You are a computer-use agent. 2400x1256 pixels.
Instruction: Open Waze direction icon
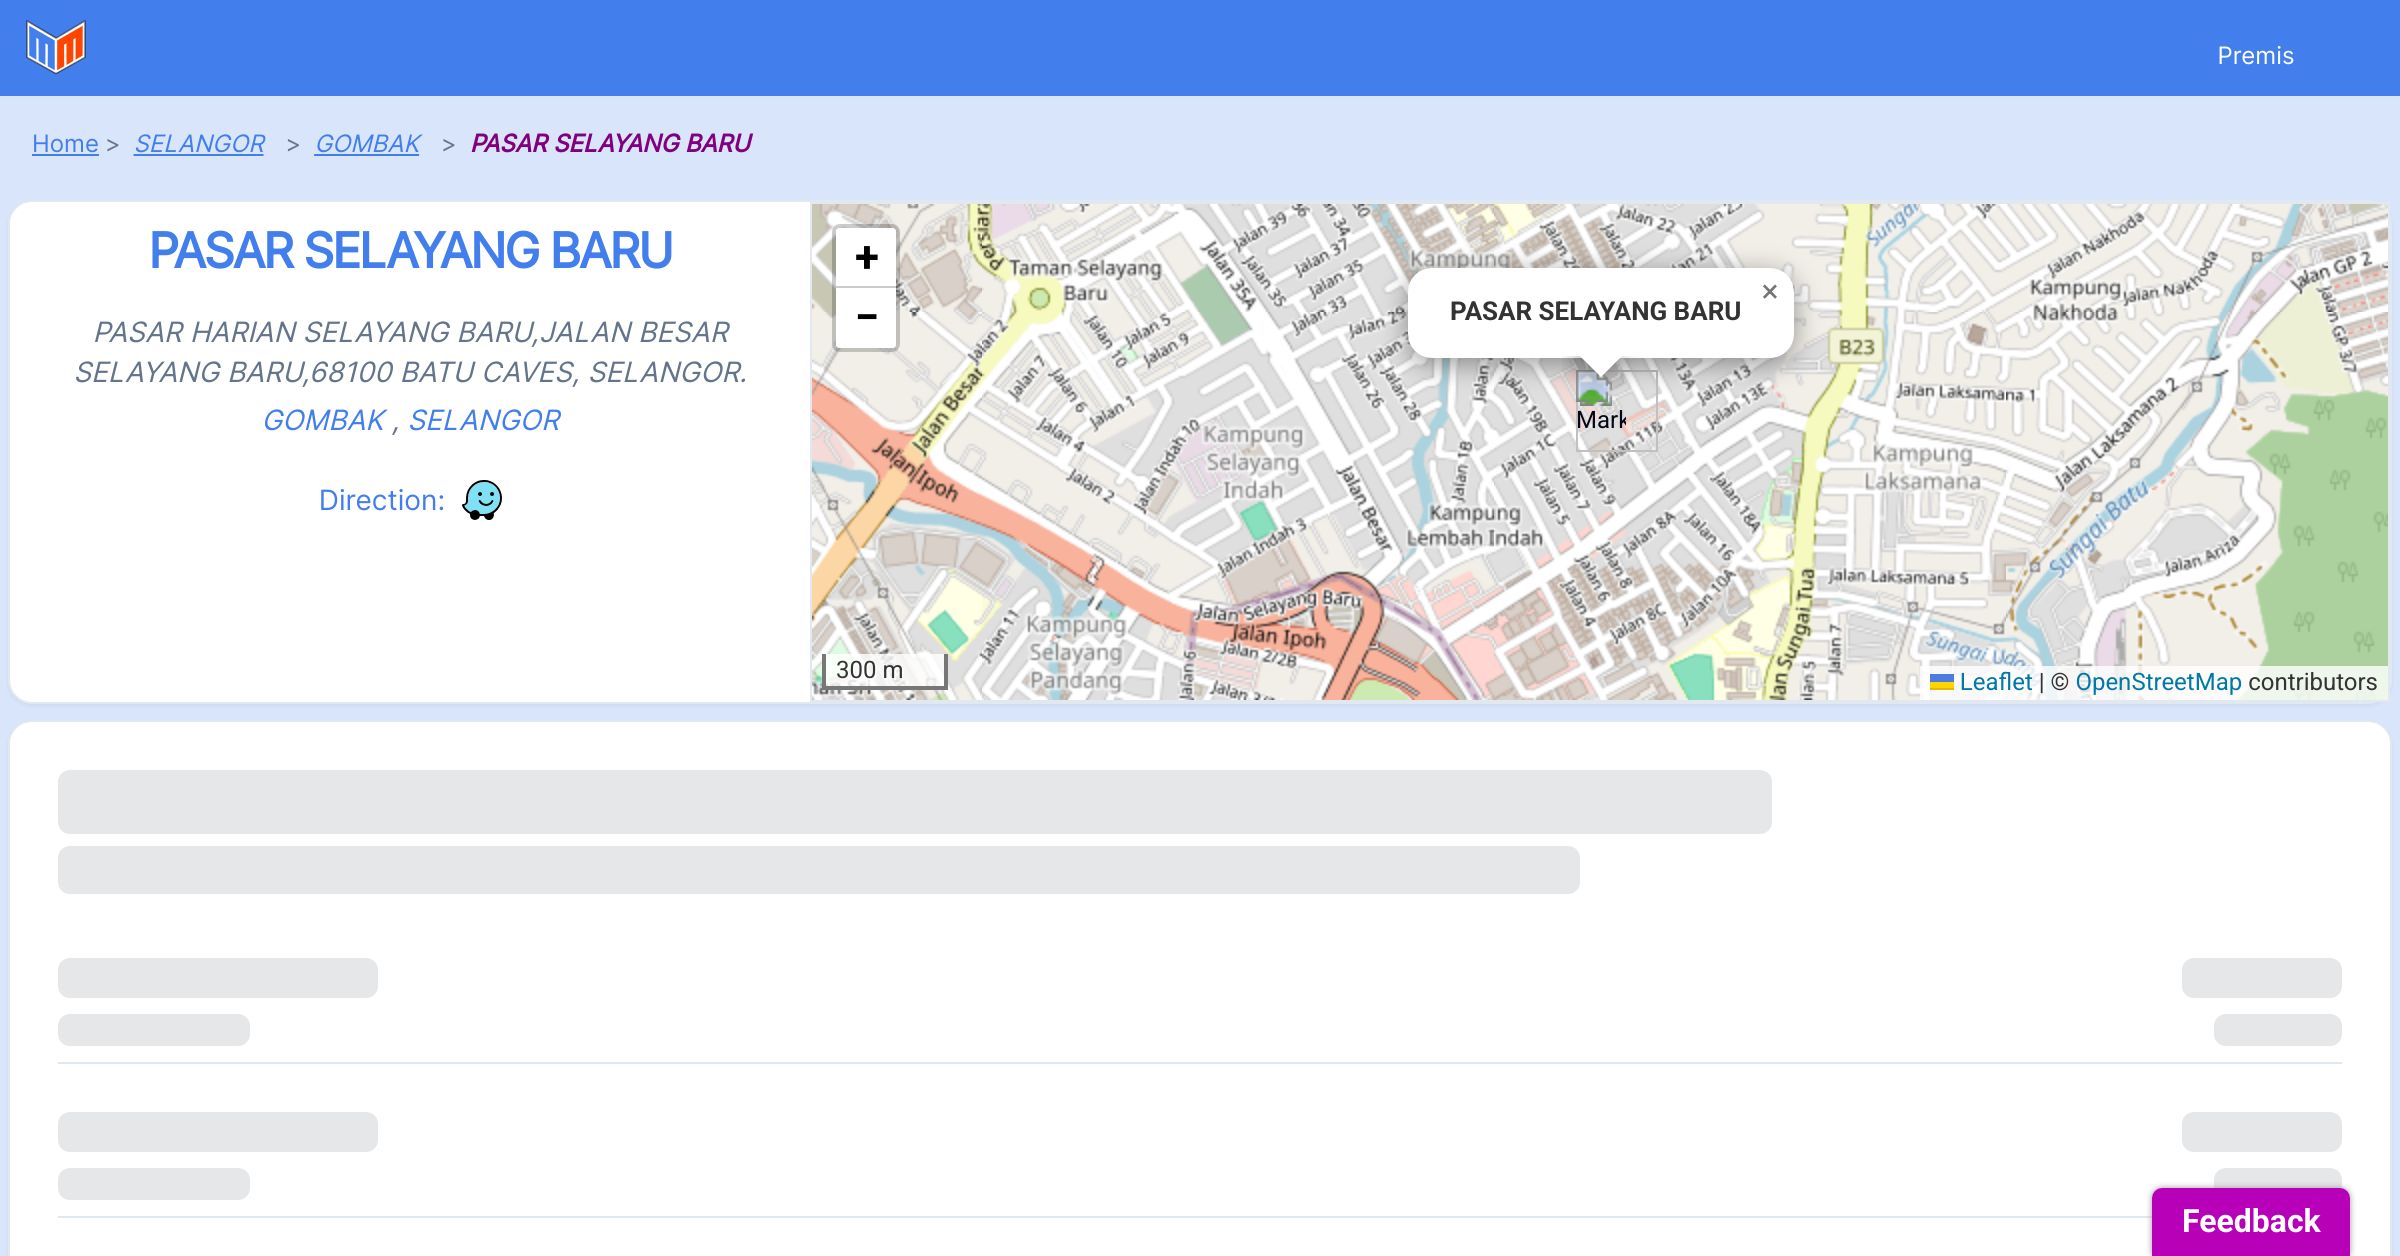(x=482, y=499)
